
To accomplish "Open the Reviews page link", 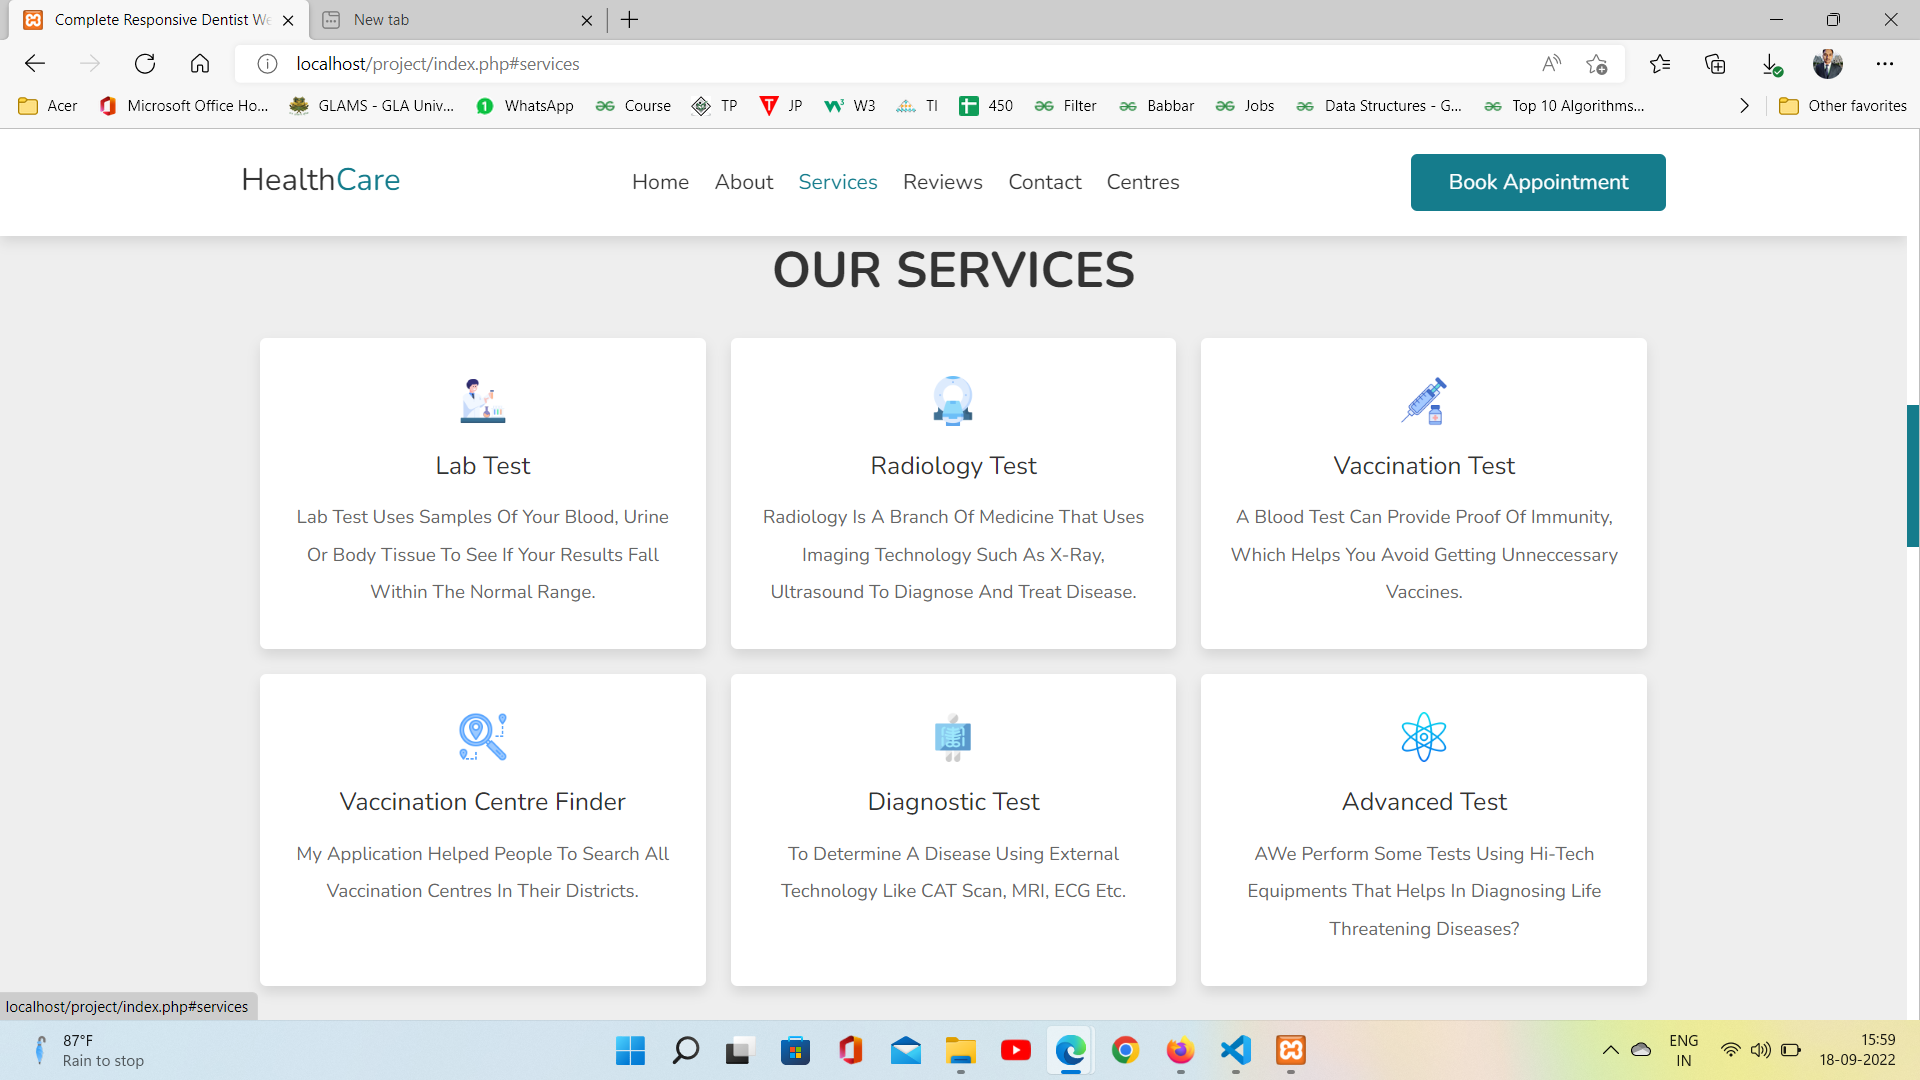I will pos(942,182).
